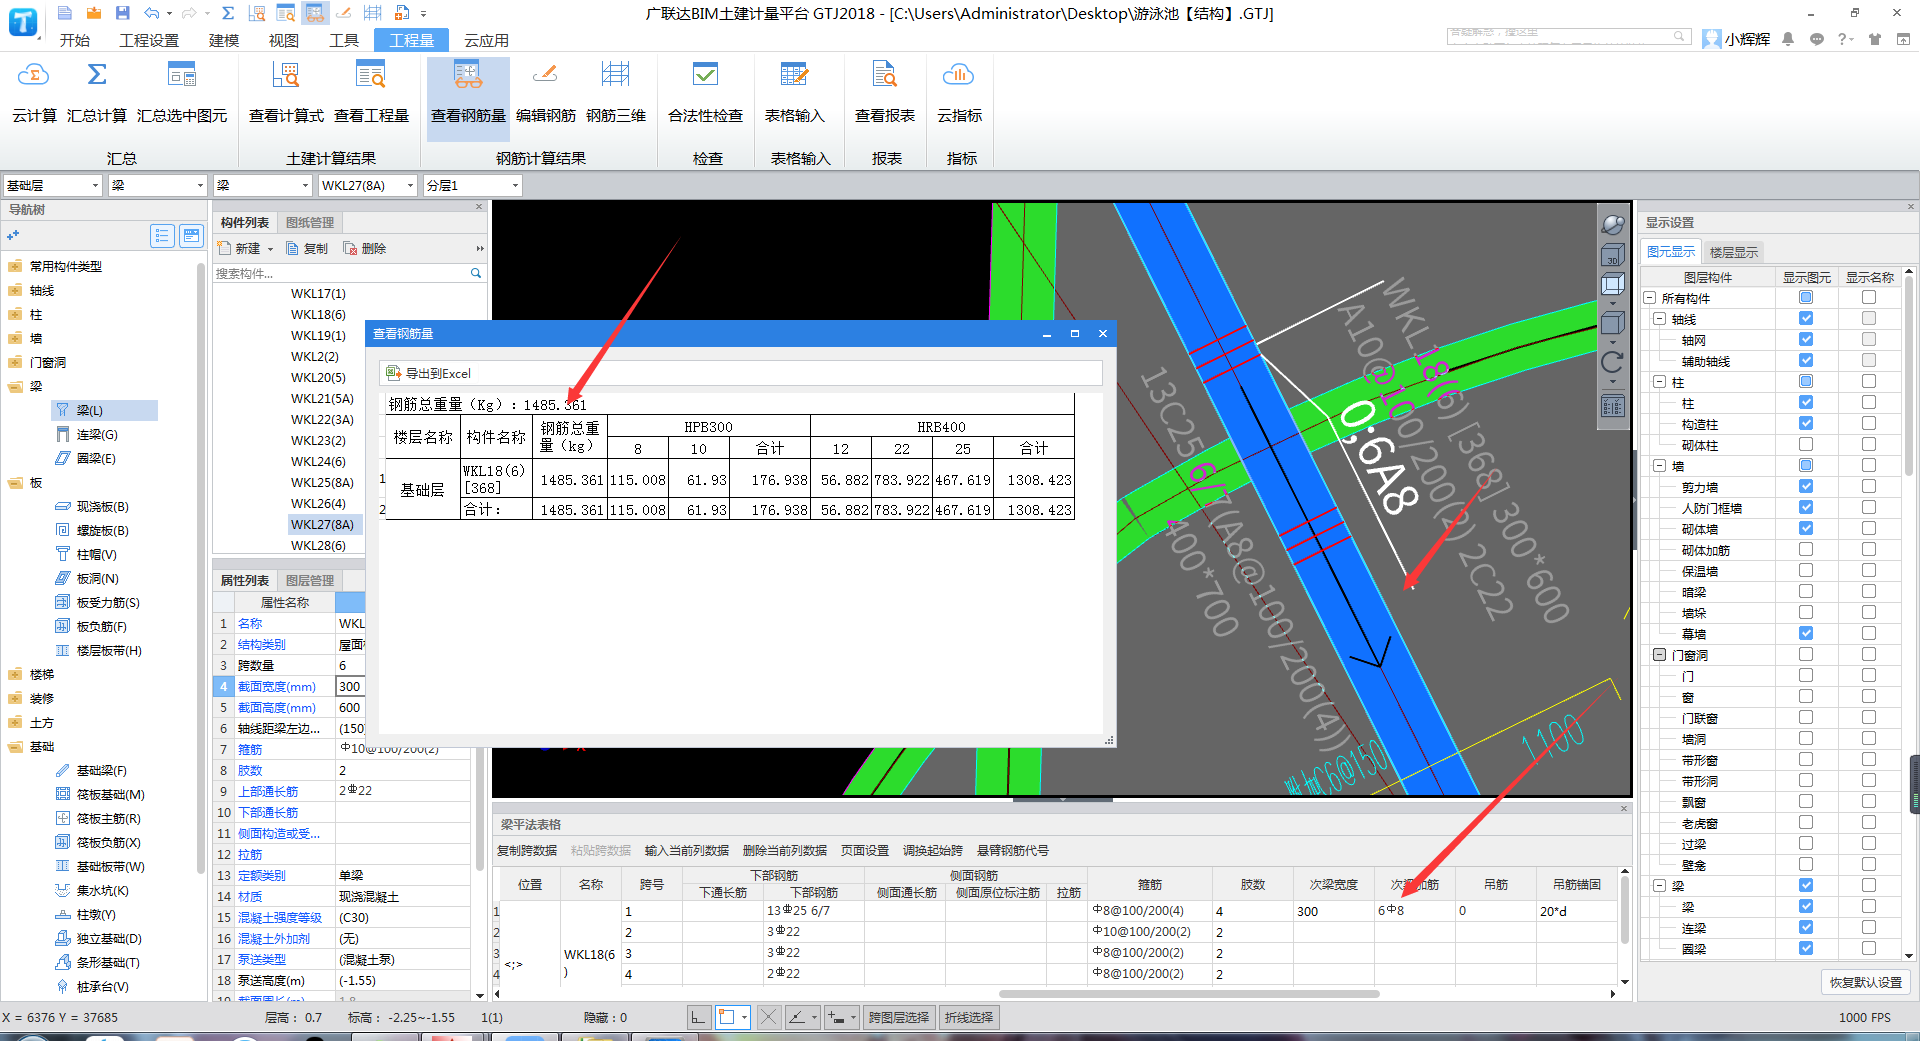
Task: Click the 汇总计算 sigma icon
Action: (x=97, y=76)
